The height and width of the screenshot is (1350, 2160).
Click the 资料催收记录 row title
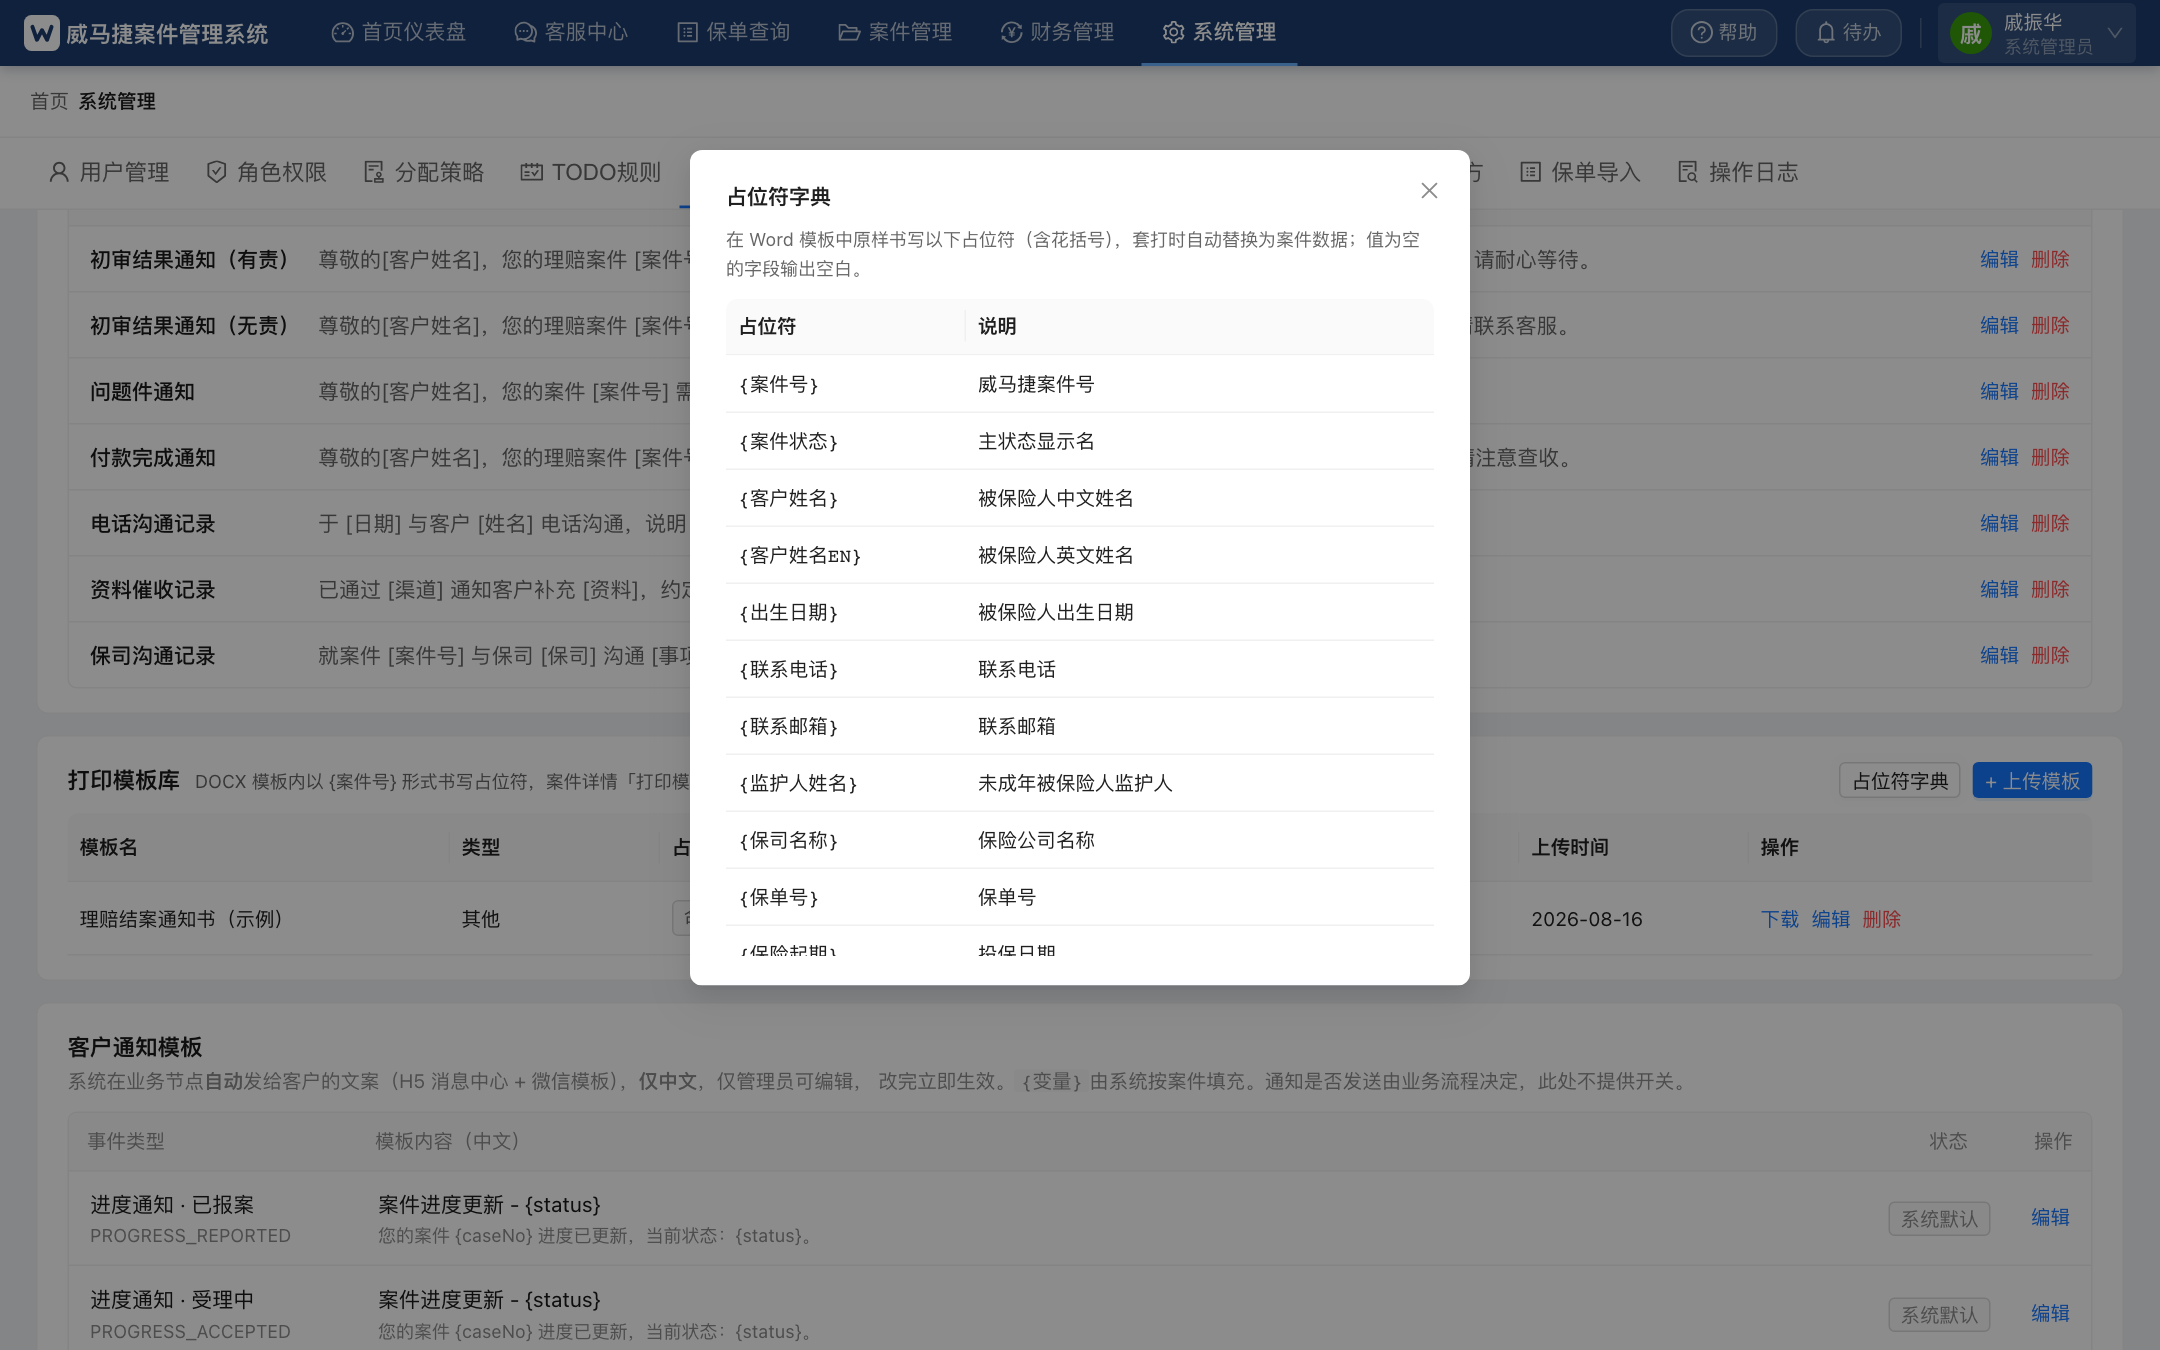[x=152, y=589]
